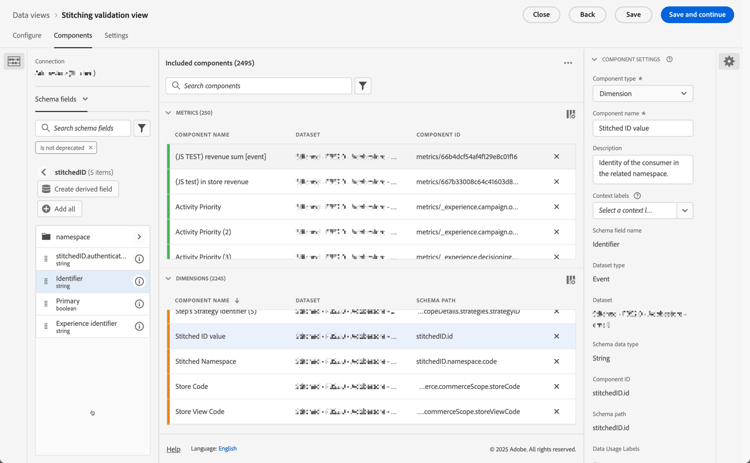Change language via English link
750x463 pixels.
(x=228, y=449)
